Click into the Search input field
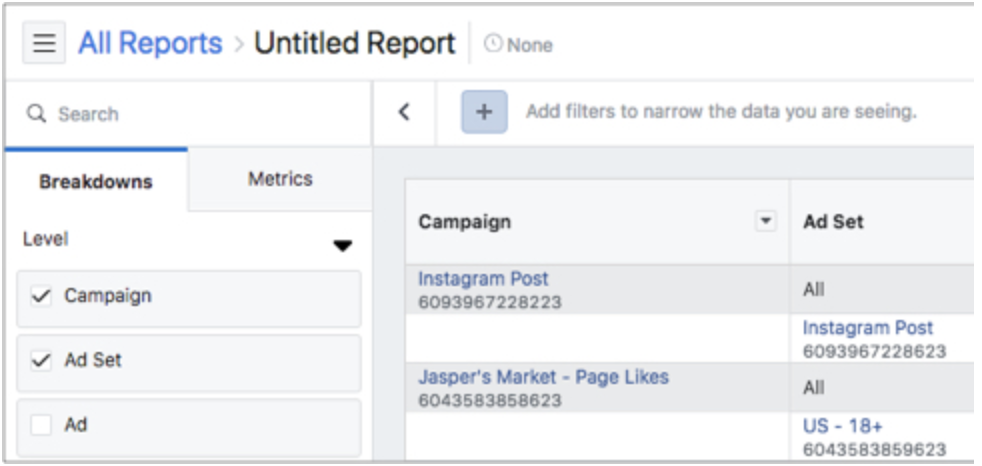Screen dimensions: 982x466 click(200, 114)
